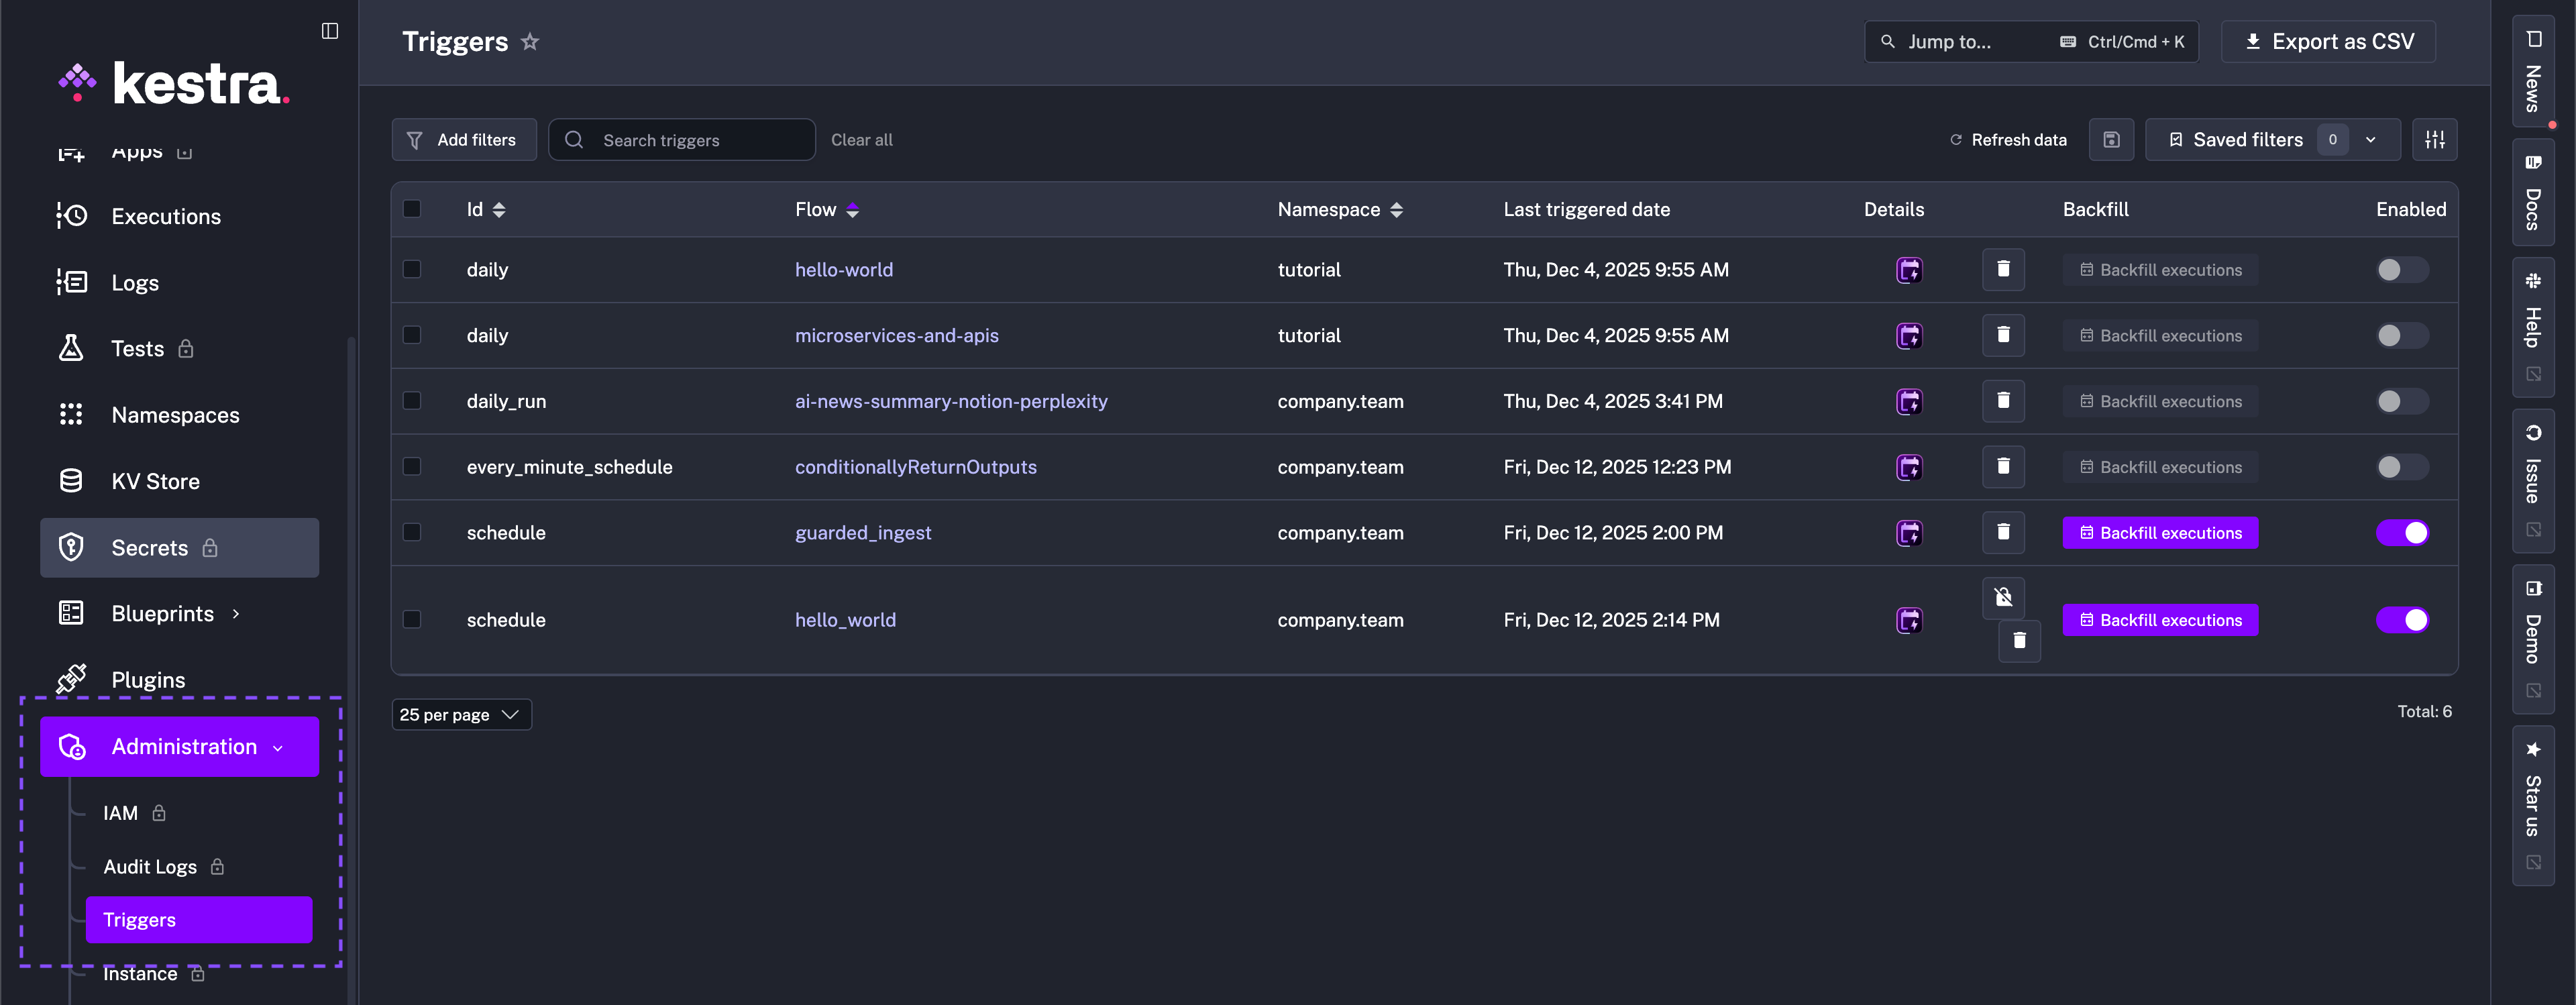
Task: Star the Triggers page as a bookmark
Action: [530, 42]
